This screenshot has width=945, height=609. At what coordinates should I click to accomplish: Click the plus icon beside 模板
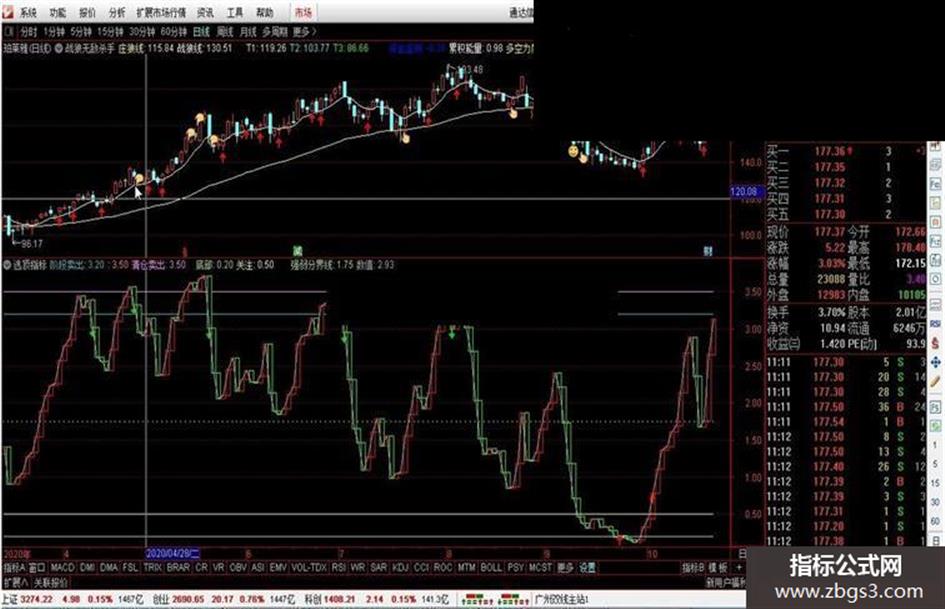pyautogui.click(x=739, y=567)
